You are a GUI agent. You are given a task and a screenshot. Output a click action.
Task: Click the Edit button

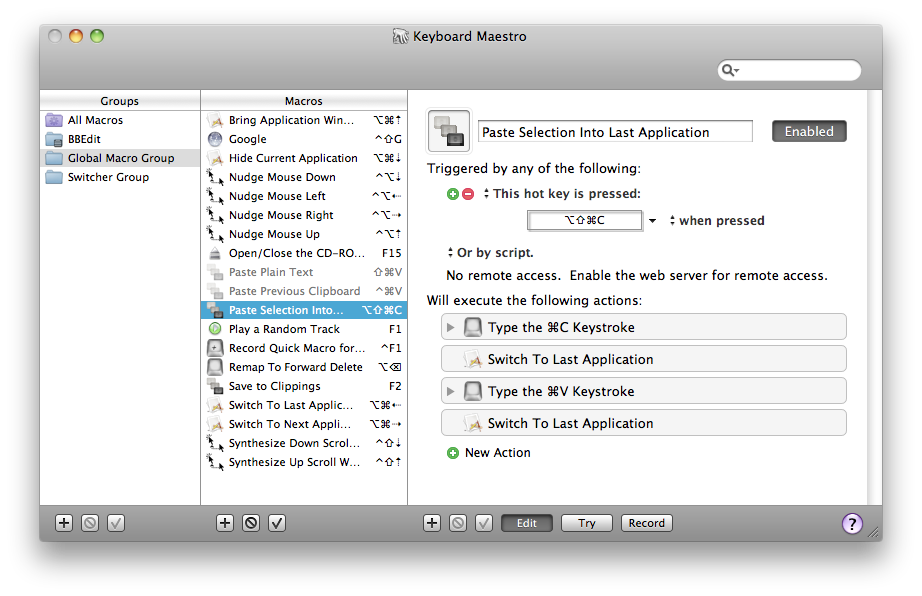point(527,523)
